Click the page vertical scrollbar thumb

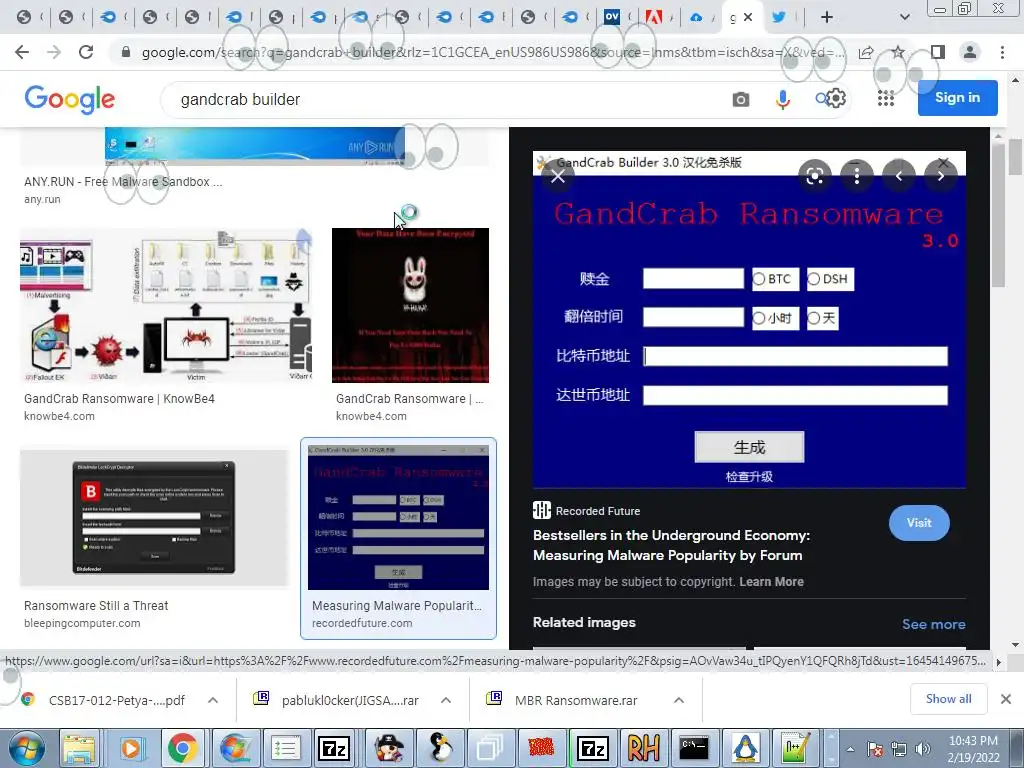pyautogui.click(x=1016, y=157)
